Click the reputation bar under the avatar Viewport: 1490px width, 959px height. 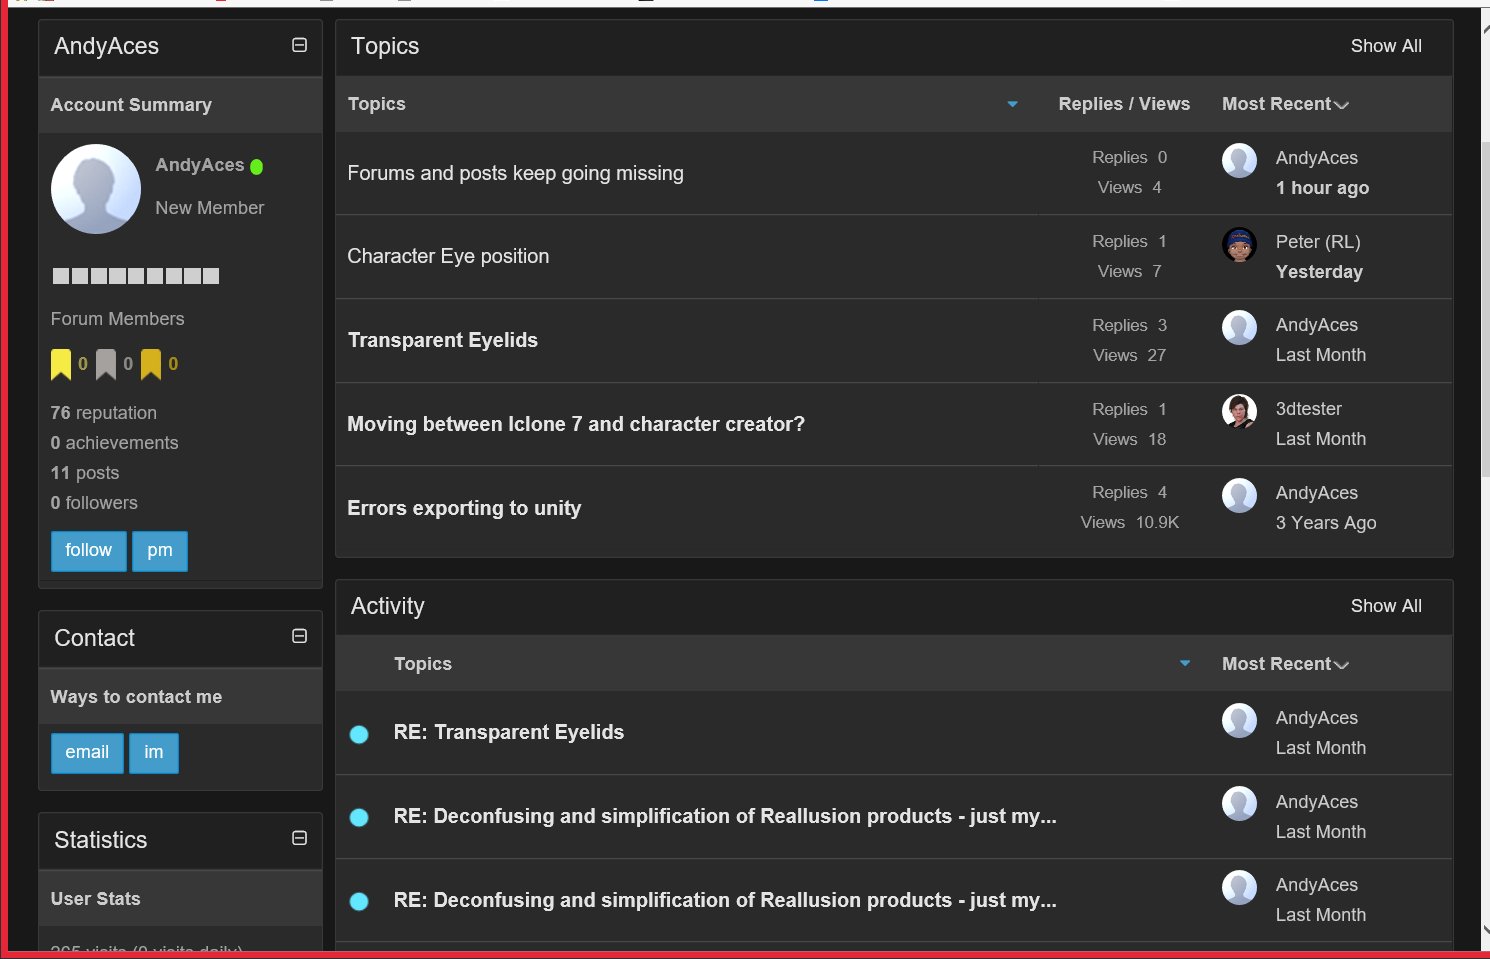click(136, 276)
